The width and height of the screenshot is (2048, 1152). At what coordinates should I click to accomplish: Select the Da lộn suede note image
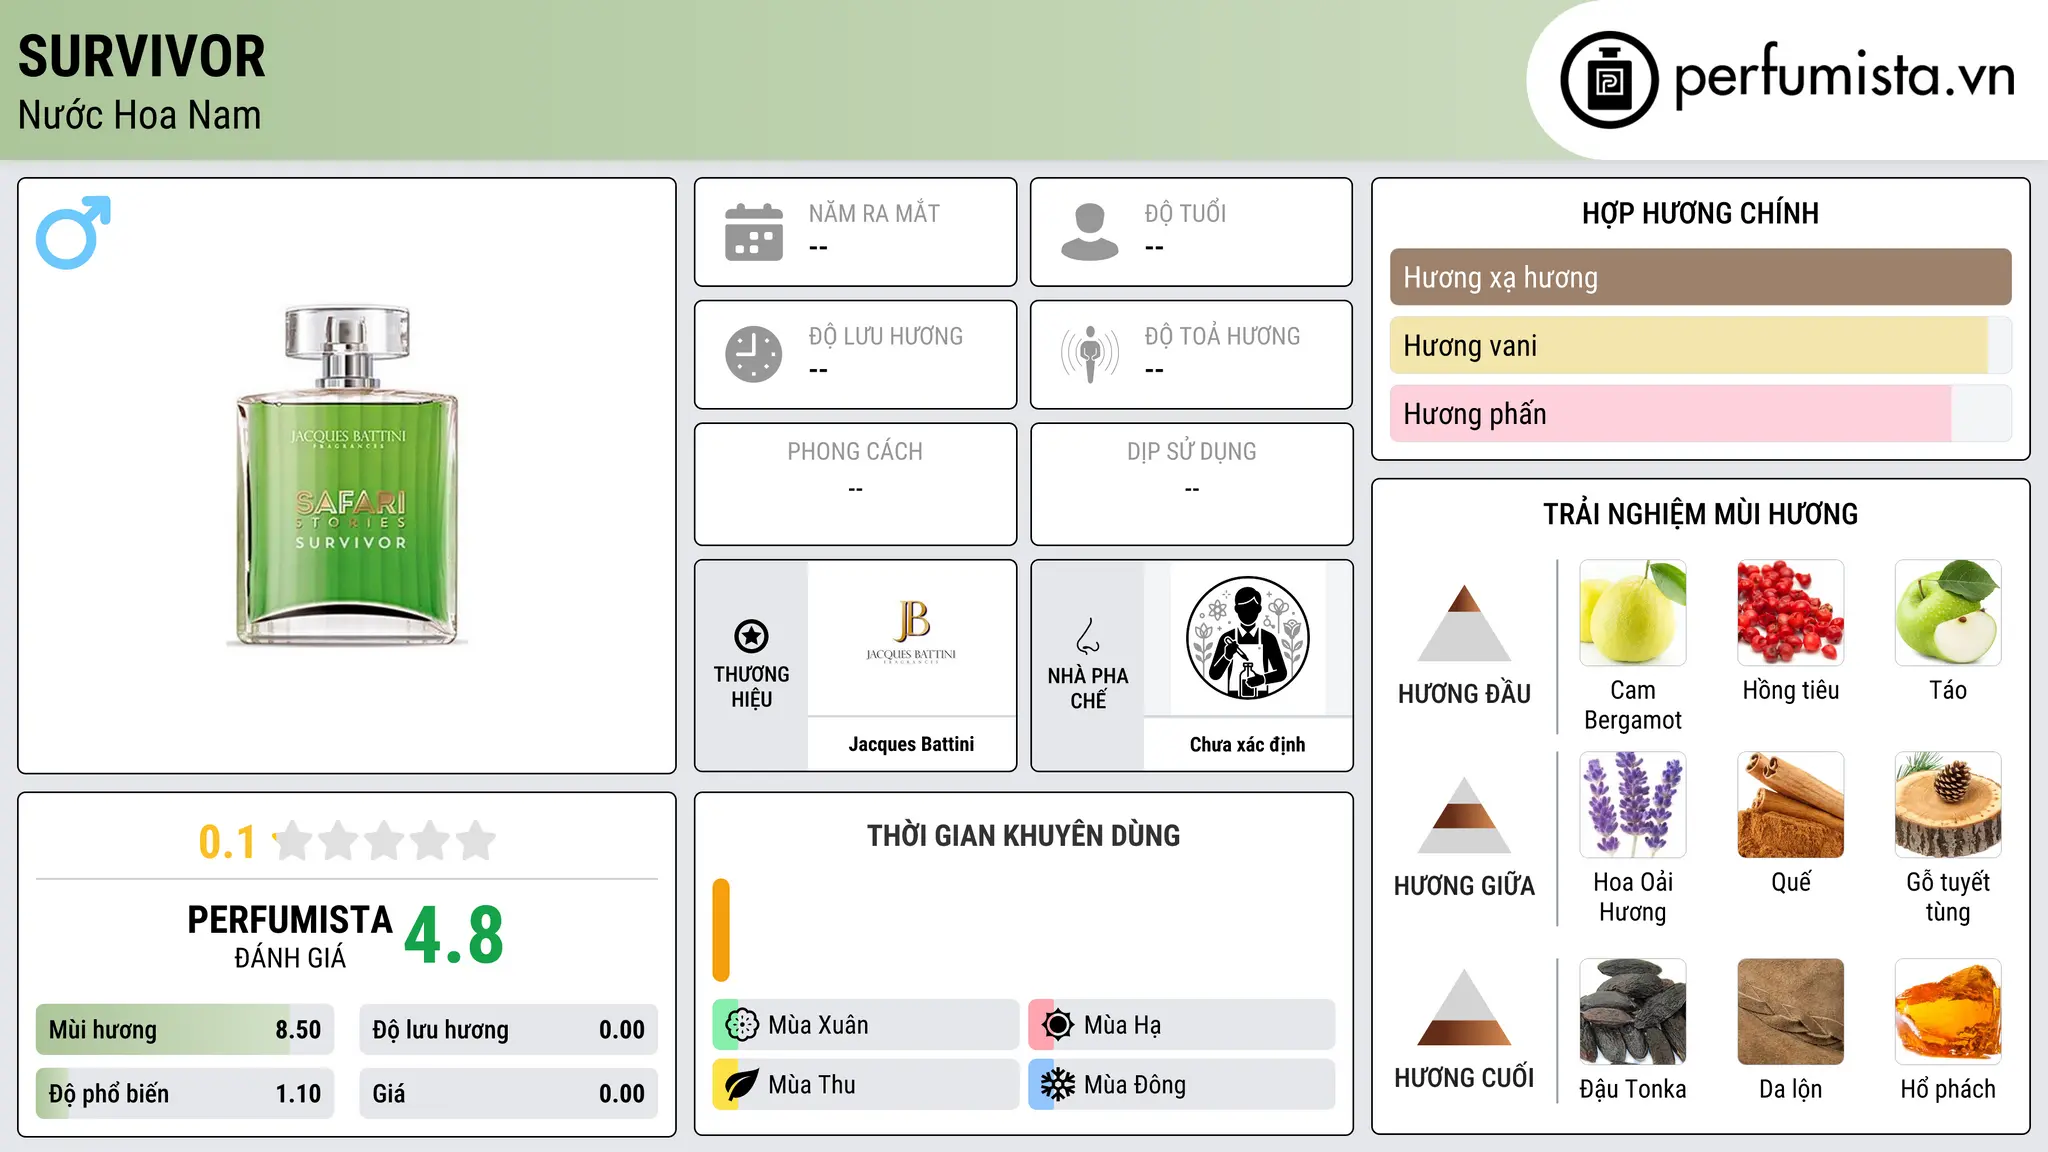click(x=1791, y=1012)
